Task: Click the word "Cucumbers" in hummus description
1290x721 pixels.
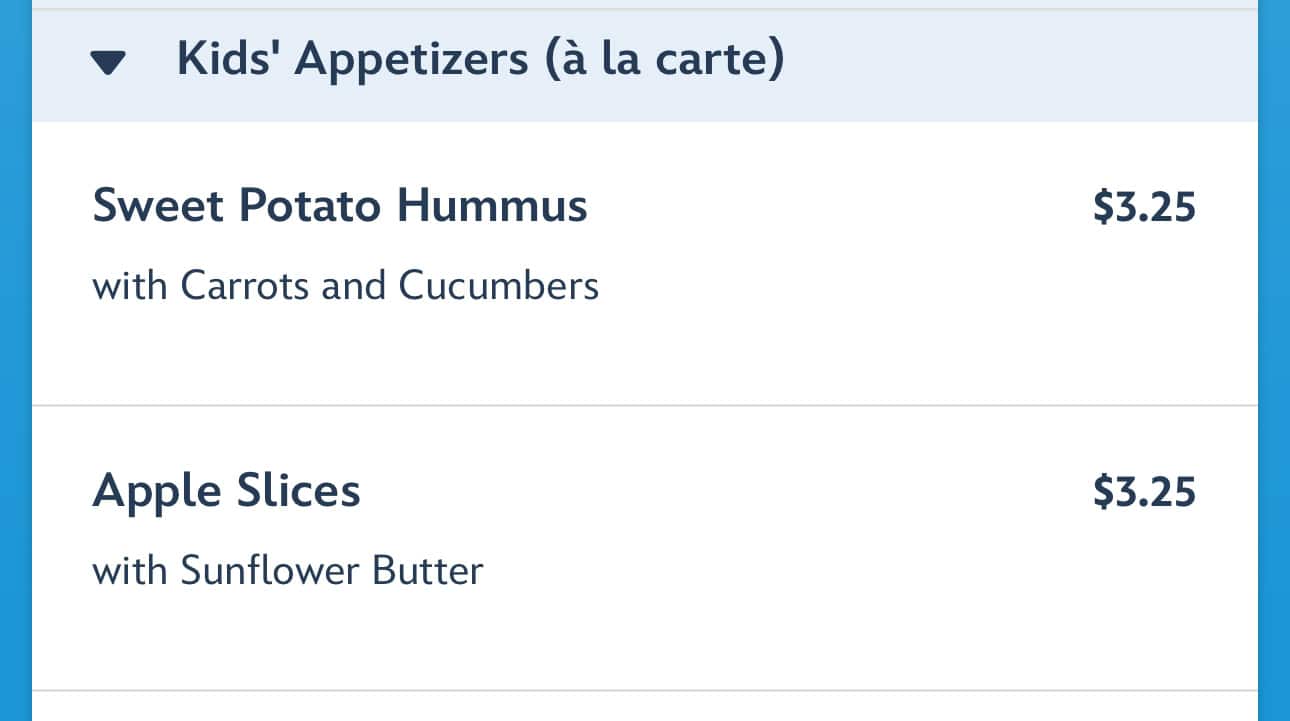Action: pyautogui.click(x=499, y=286)
